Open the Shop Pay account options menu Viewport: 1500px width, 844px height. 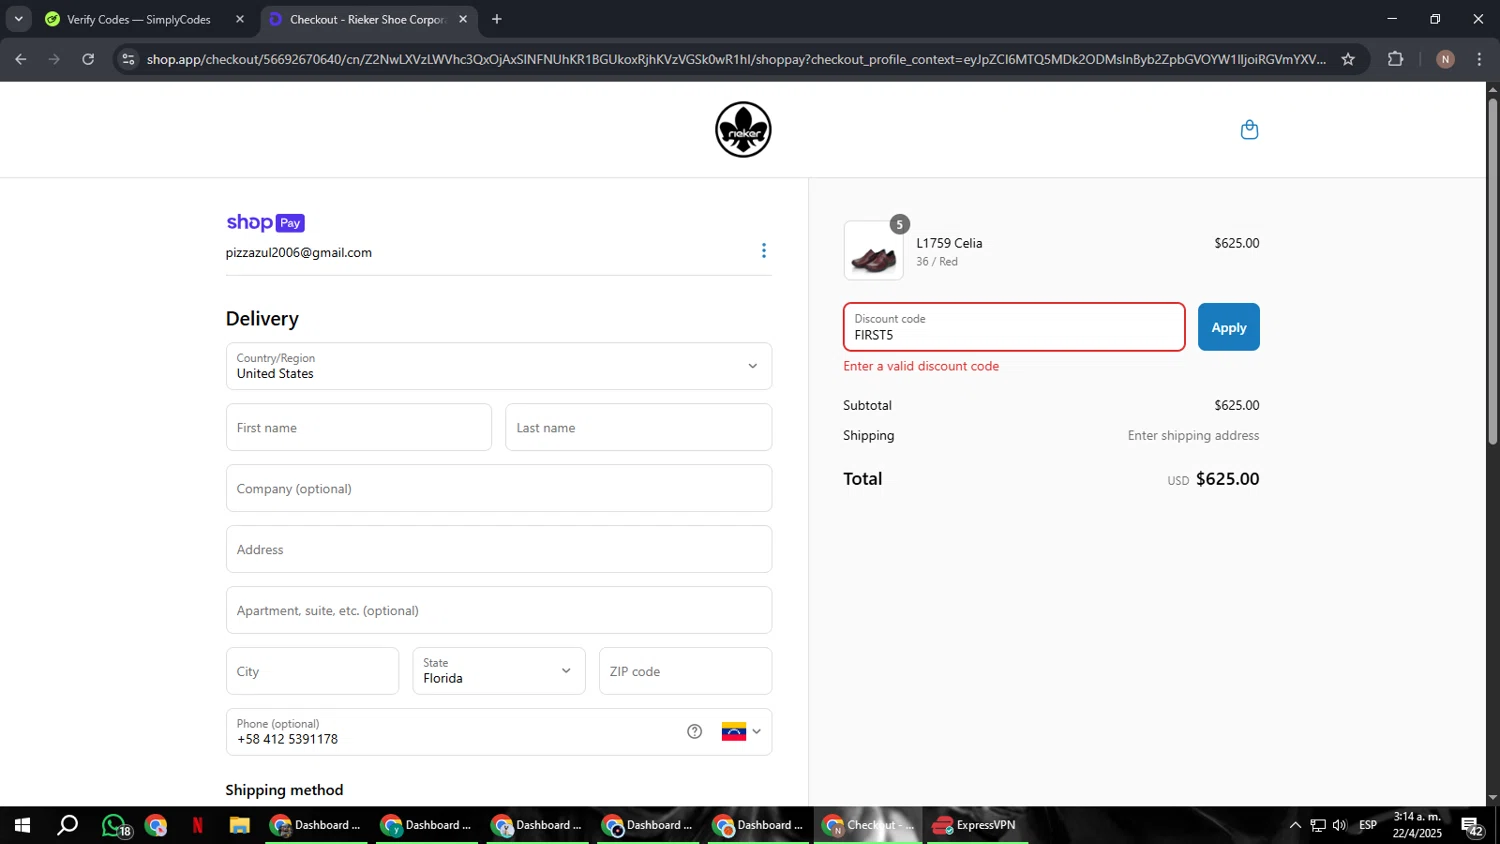coord(764,251)
